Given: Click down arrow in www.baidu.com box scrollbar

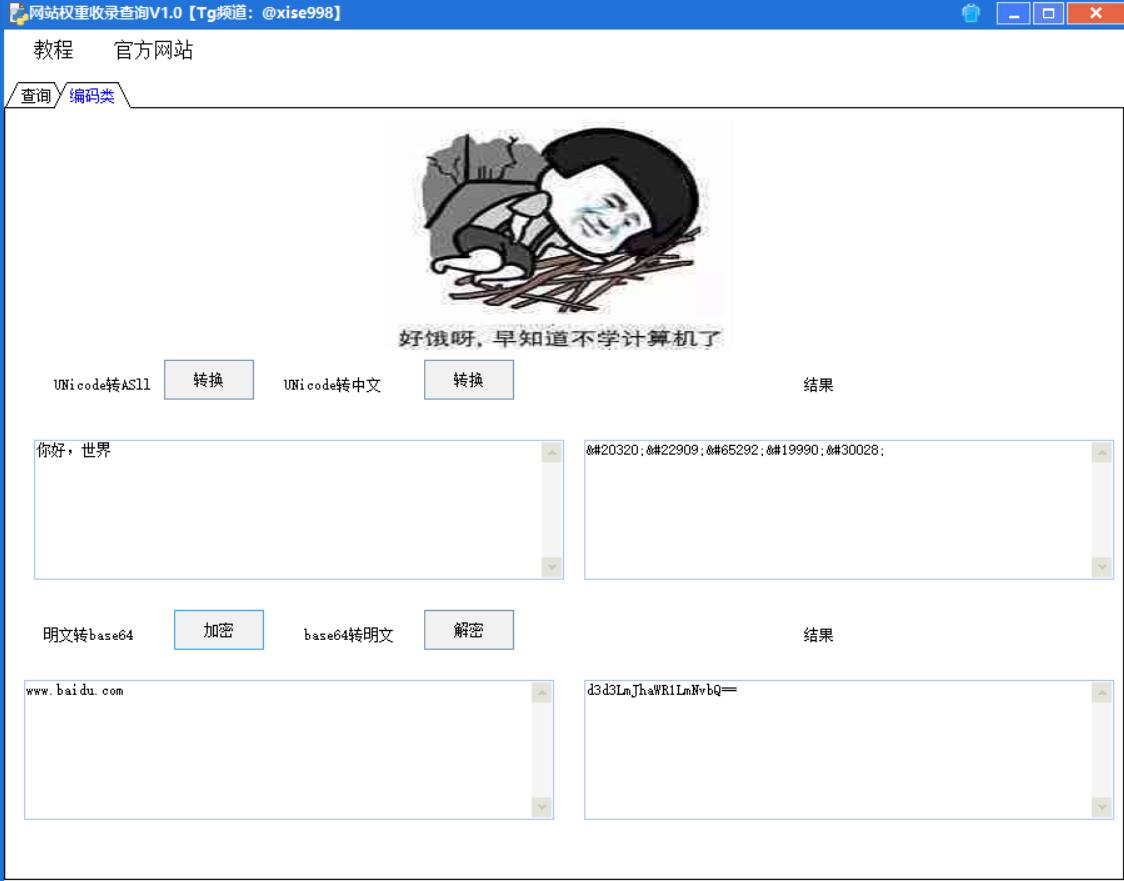Looking at the screenshot, I should pyautogui.click(x=542, y=807).
